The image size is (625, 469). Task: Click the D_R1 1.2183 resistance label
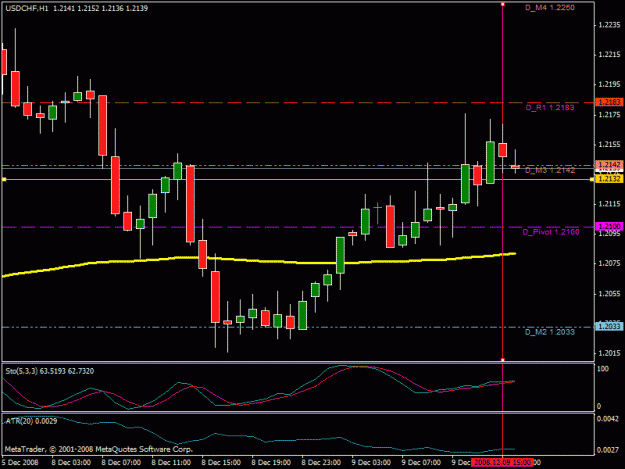550,108
